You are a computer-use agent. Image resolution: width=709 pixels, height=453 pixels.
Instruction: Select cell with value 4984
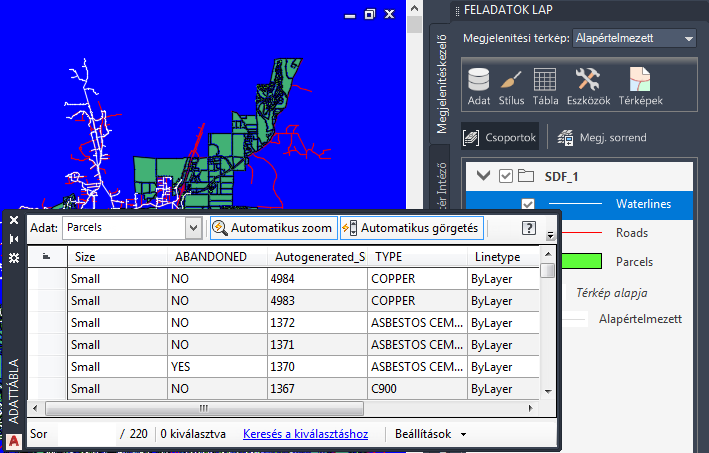point(317,279)
